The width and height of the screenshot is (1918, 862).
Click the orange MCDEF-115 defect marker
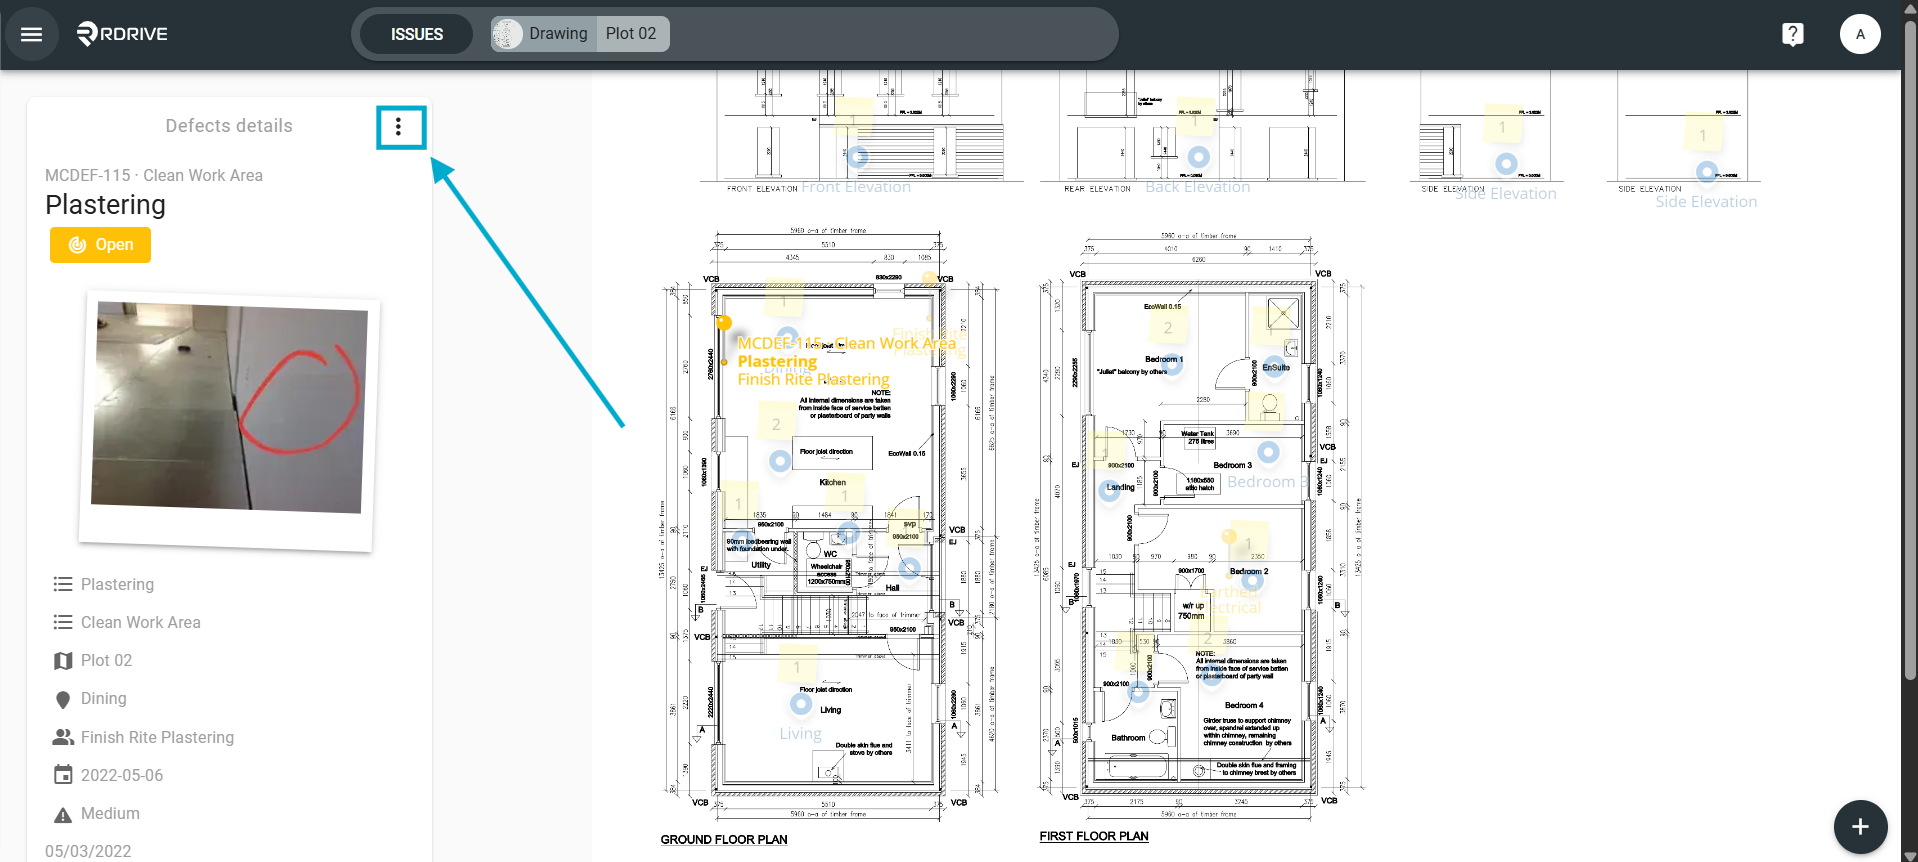(724, 322)
